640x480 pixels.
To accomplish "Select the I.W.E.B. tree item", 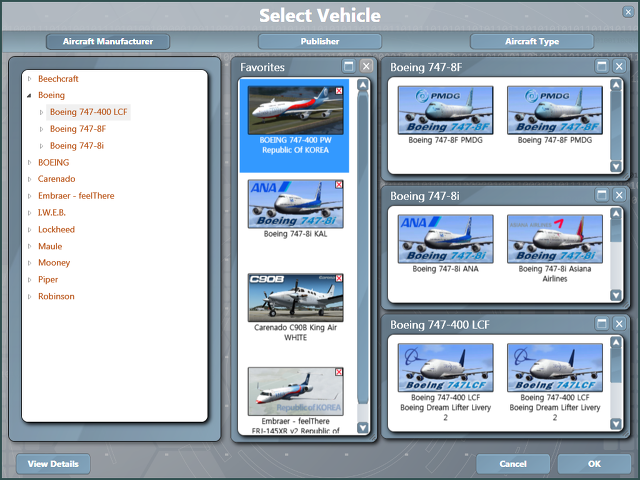I will [51, 213].
